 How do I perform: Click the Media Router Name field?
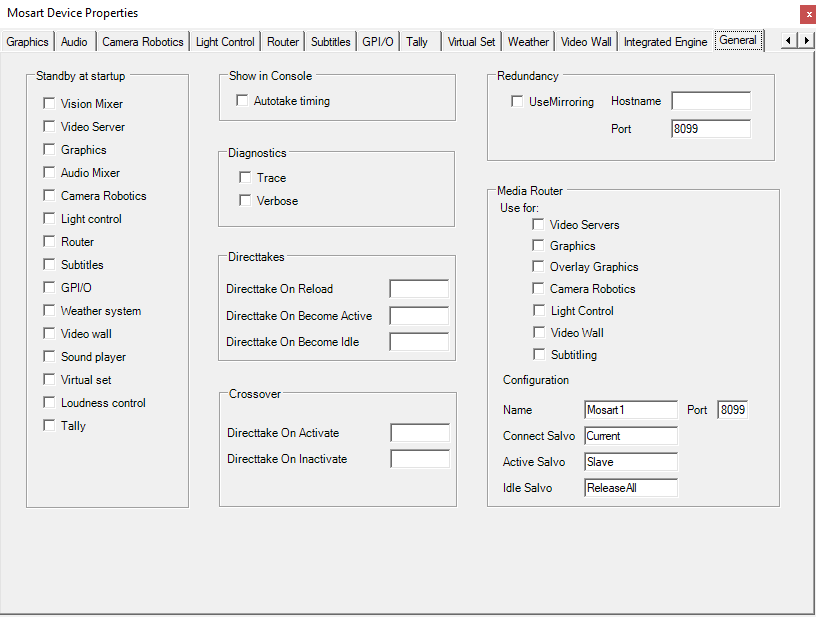(x=630, y=410)
